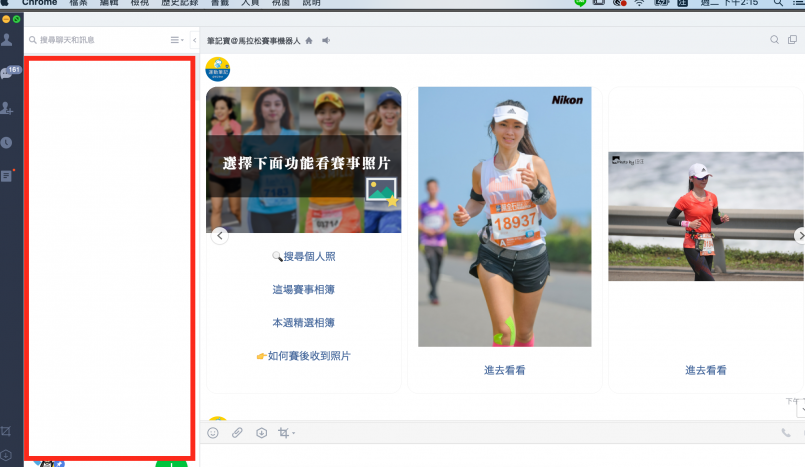Open the download icon at sidebar bottom

coord(6,455)
